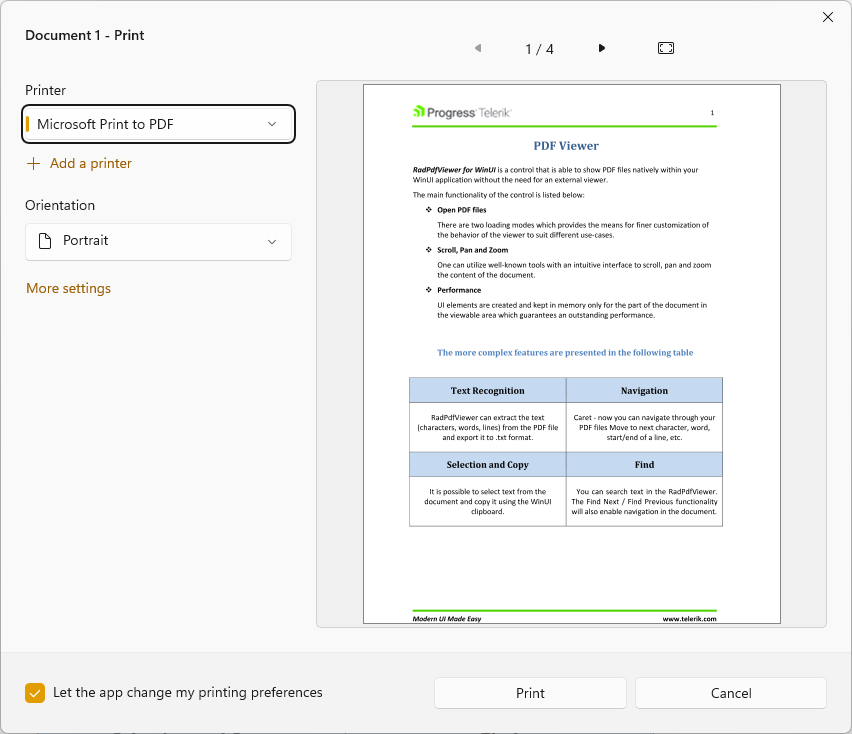
Task: Click the printer dropdown chevron icon
Action: [x=272, y=124]
